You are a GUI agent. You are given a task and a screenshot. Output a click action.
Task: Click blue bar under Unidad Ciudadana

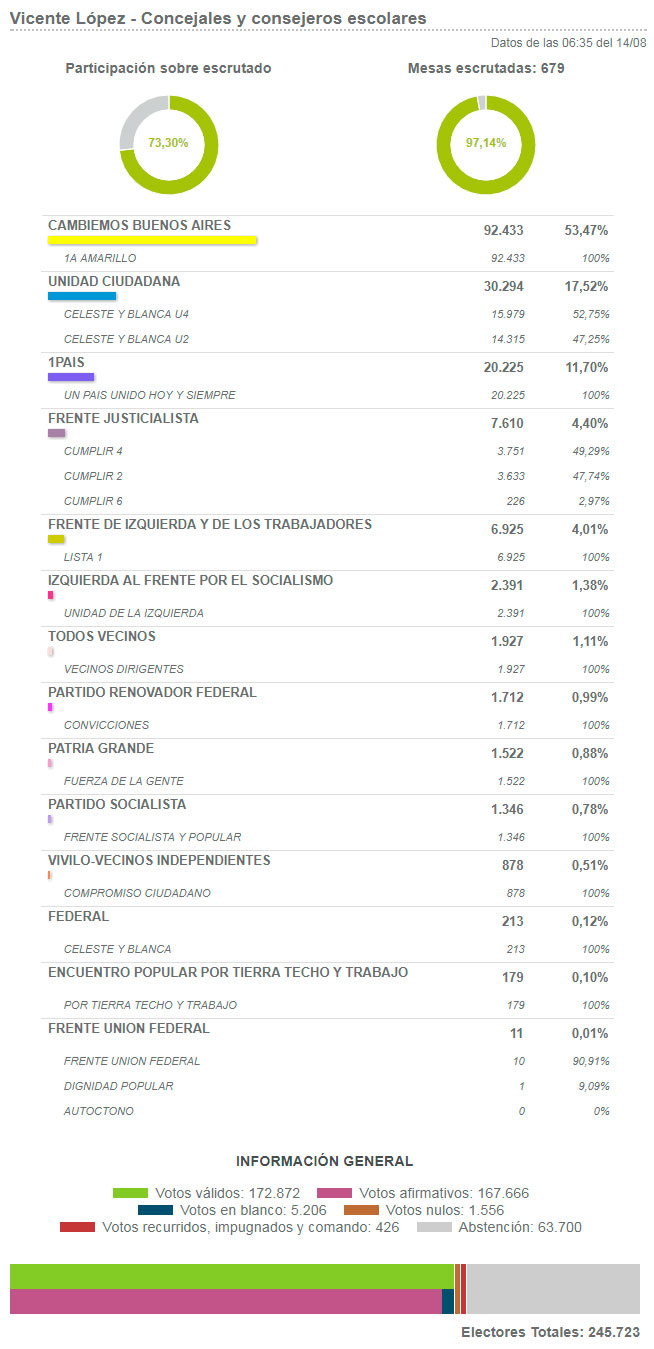point(82,296)
